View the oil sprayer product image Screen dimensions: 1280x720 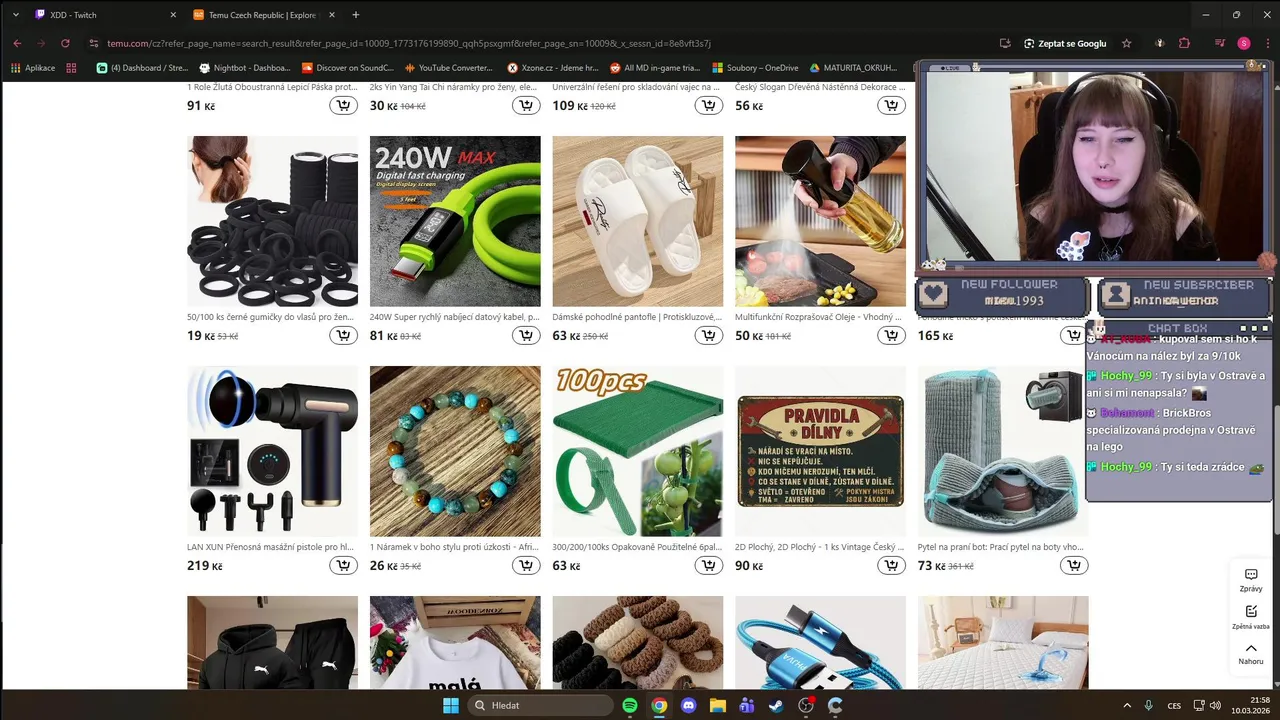click(820, 221)
